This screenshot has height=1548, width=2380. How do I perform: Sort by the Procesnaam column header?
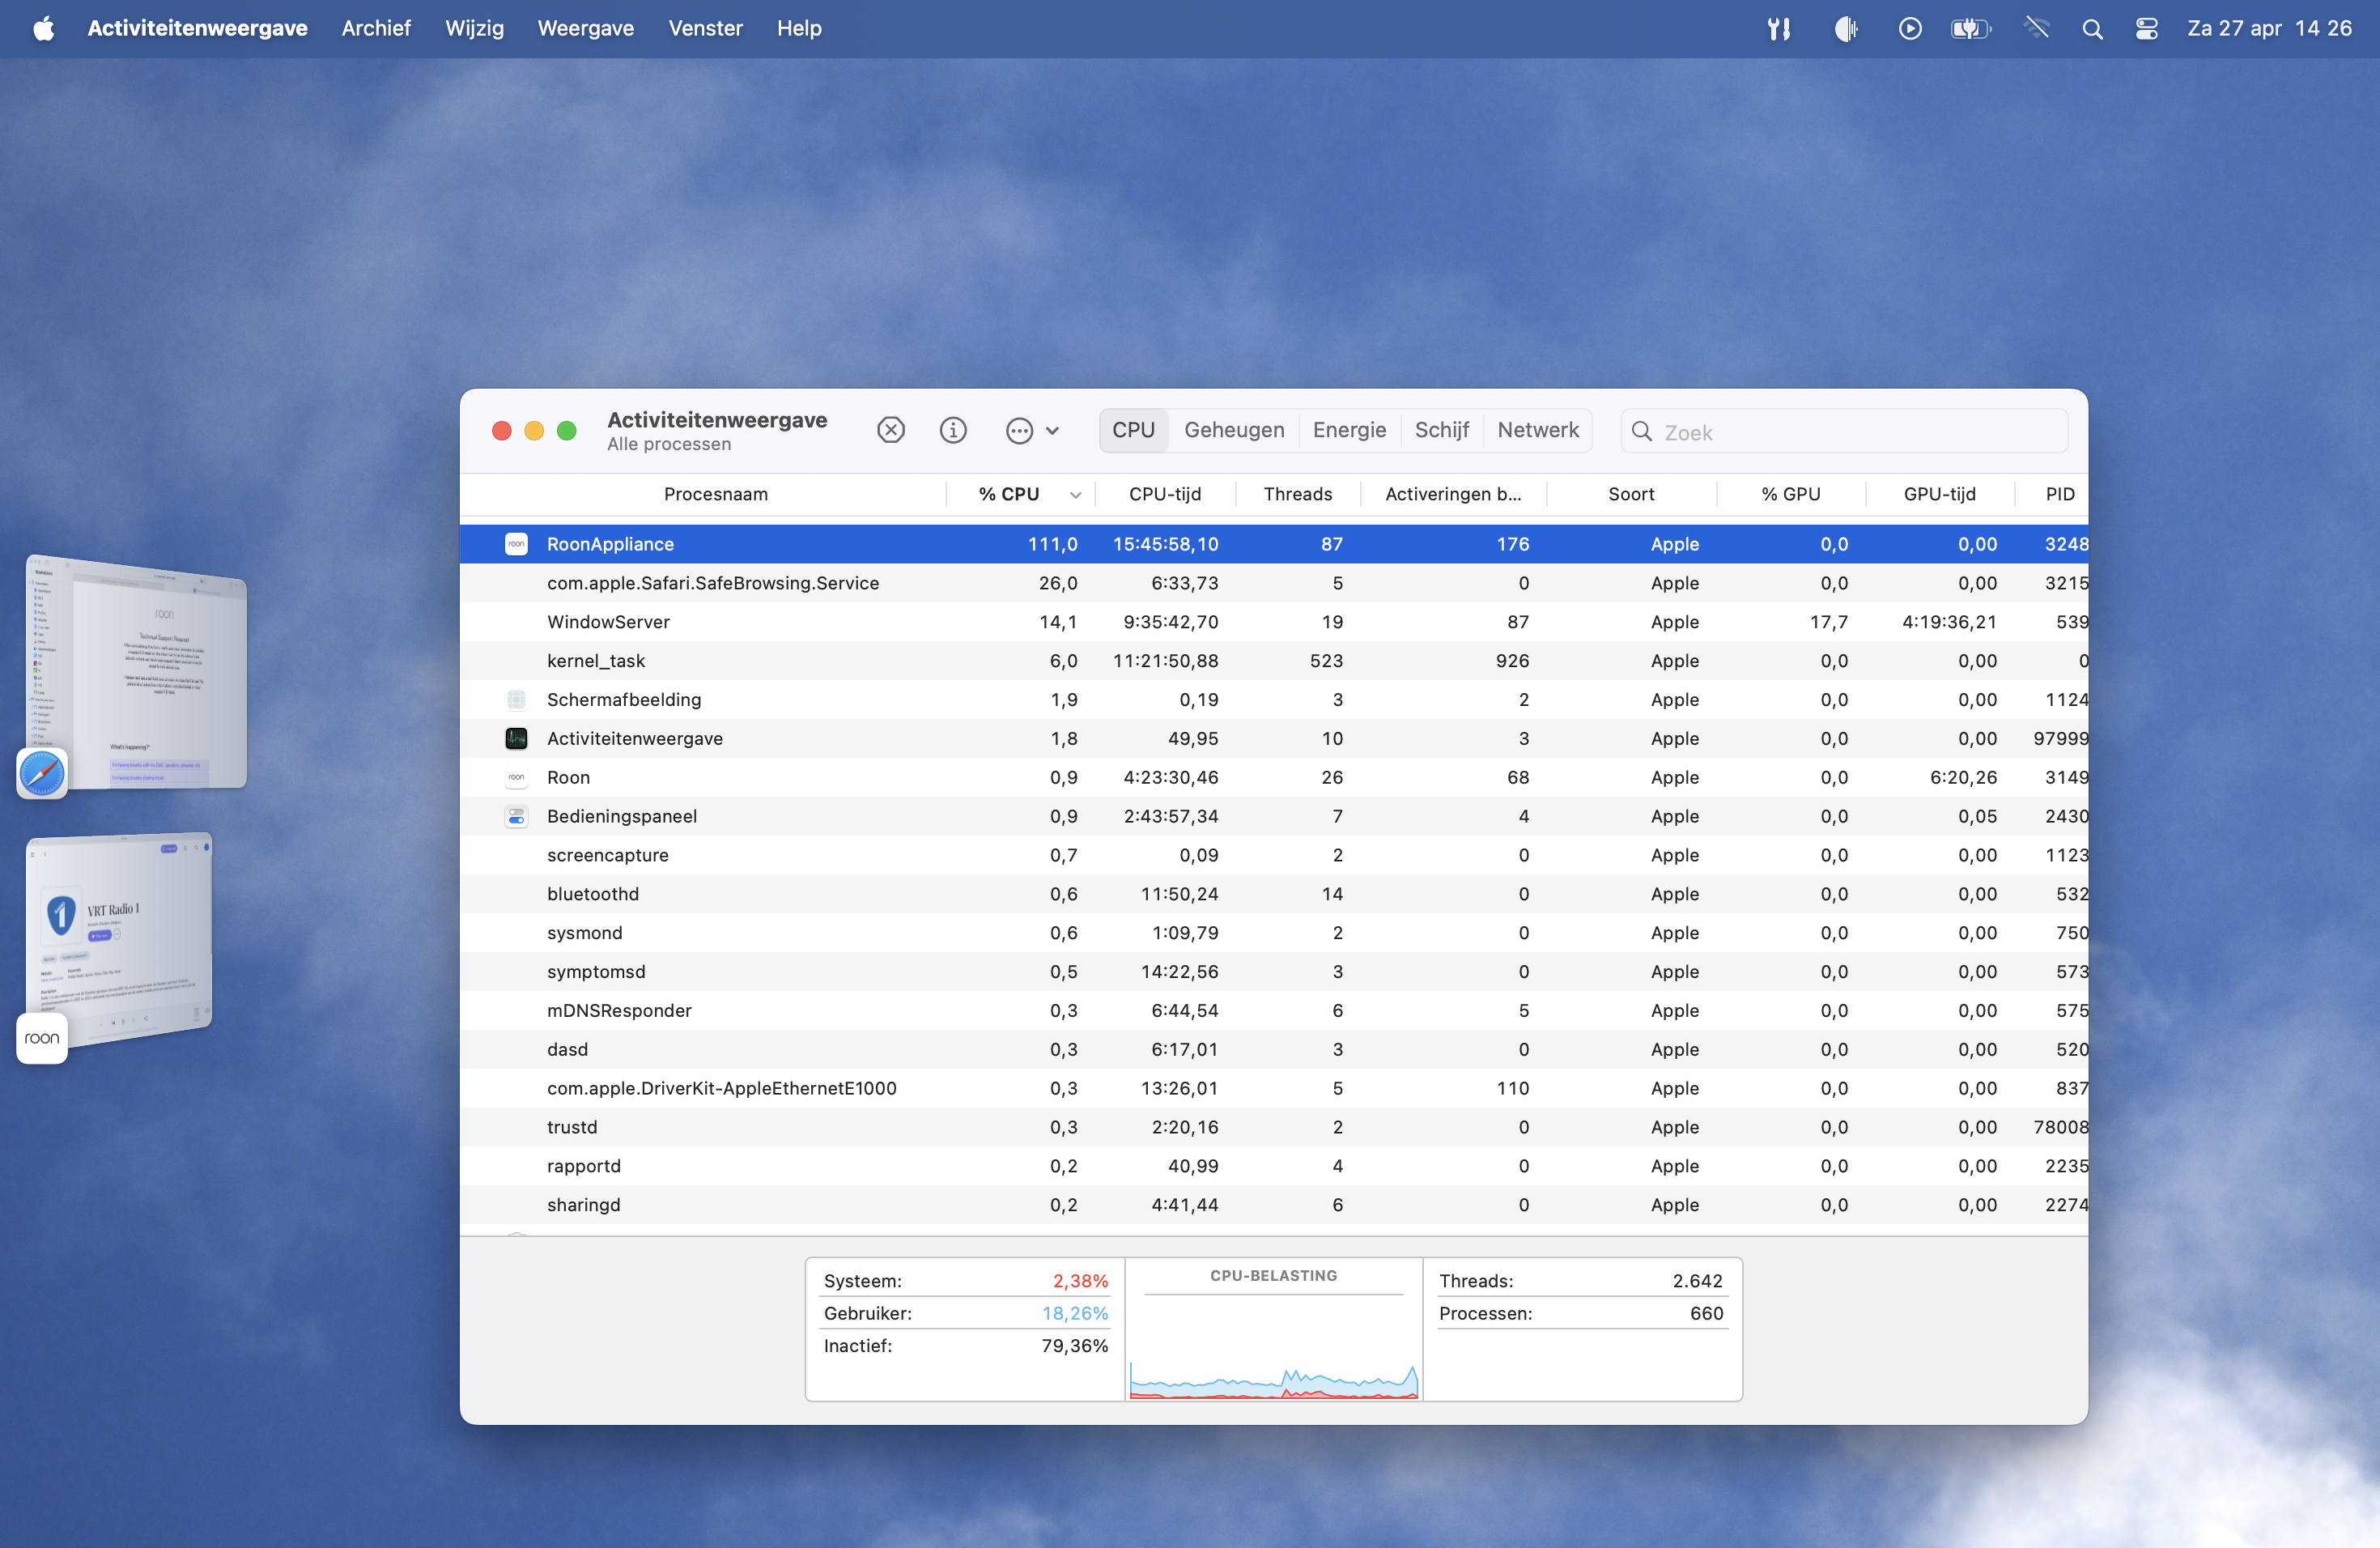pyautogui.click(x=716, y=494)
